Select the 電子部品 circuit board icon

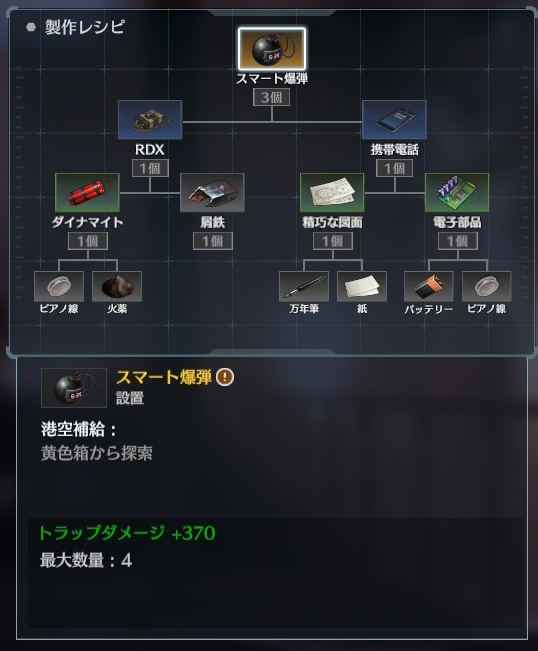pos(457,192)
